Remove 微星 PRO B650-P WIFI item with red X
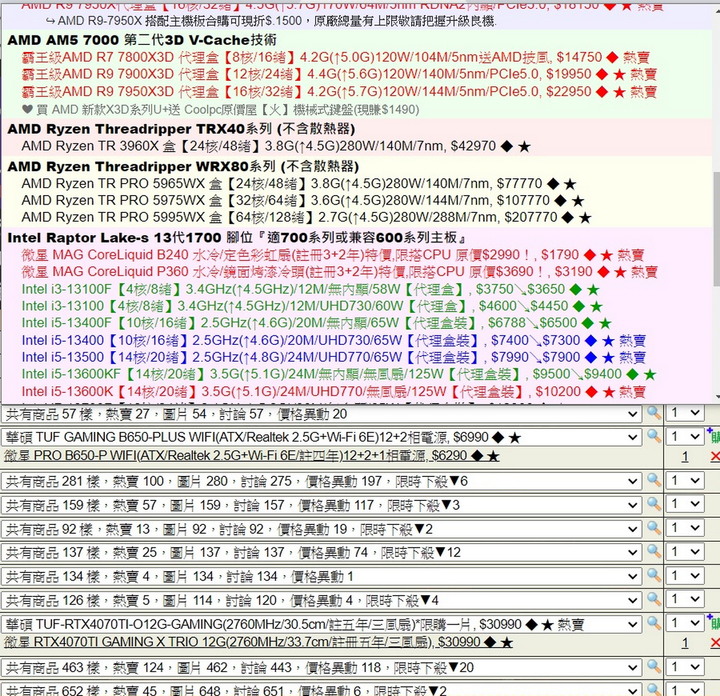The width and height of the screenshot is (720, 696). (715, 456)
